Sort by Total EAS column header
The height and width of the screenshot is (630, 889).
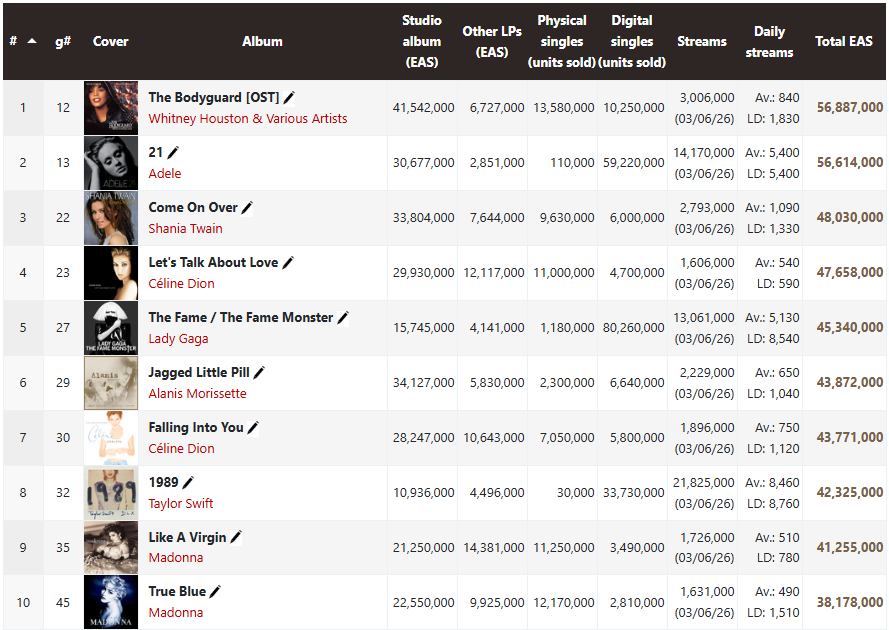[x=844, y=41]
